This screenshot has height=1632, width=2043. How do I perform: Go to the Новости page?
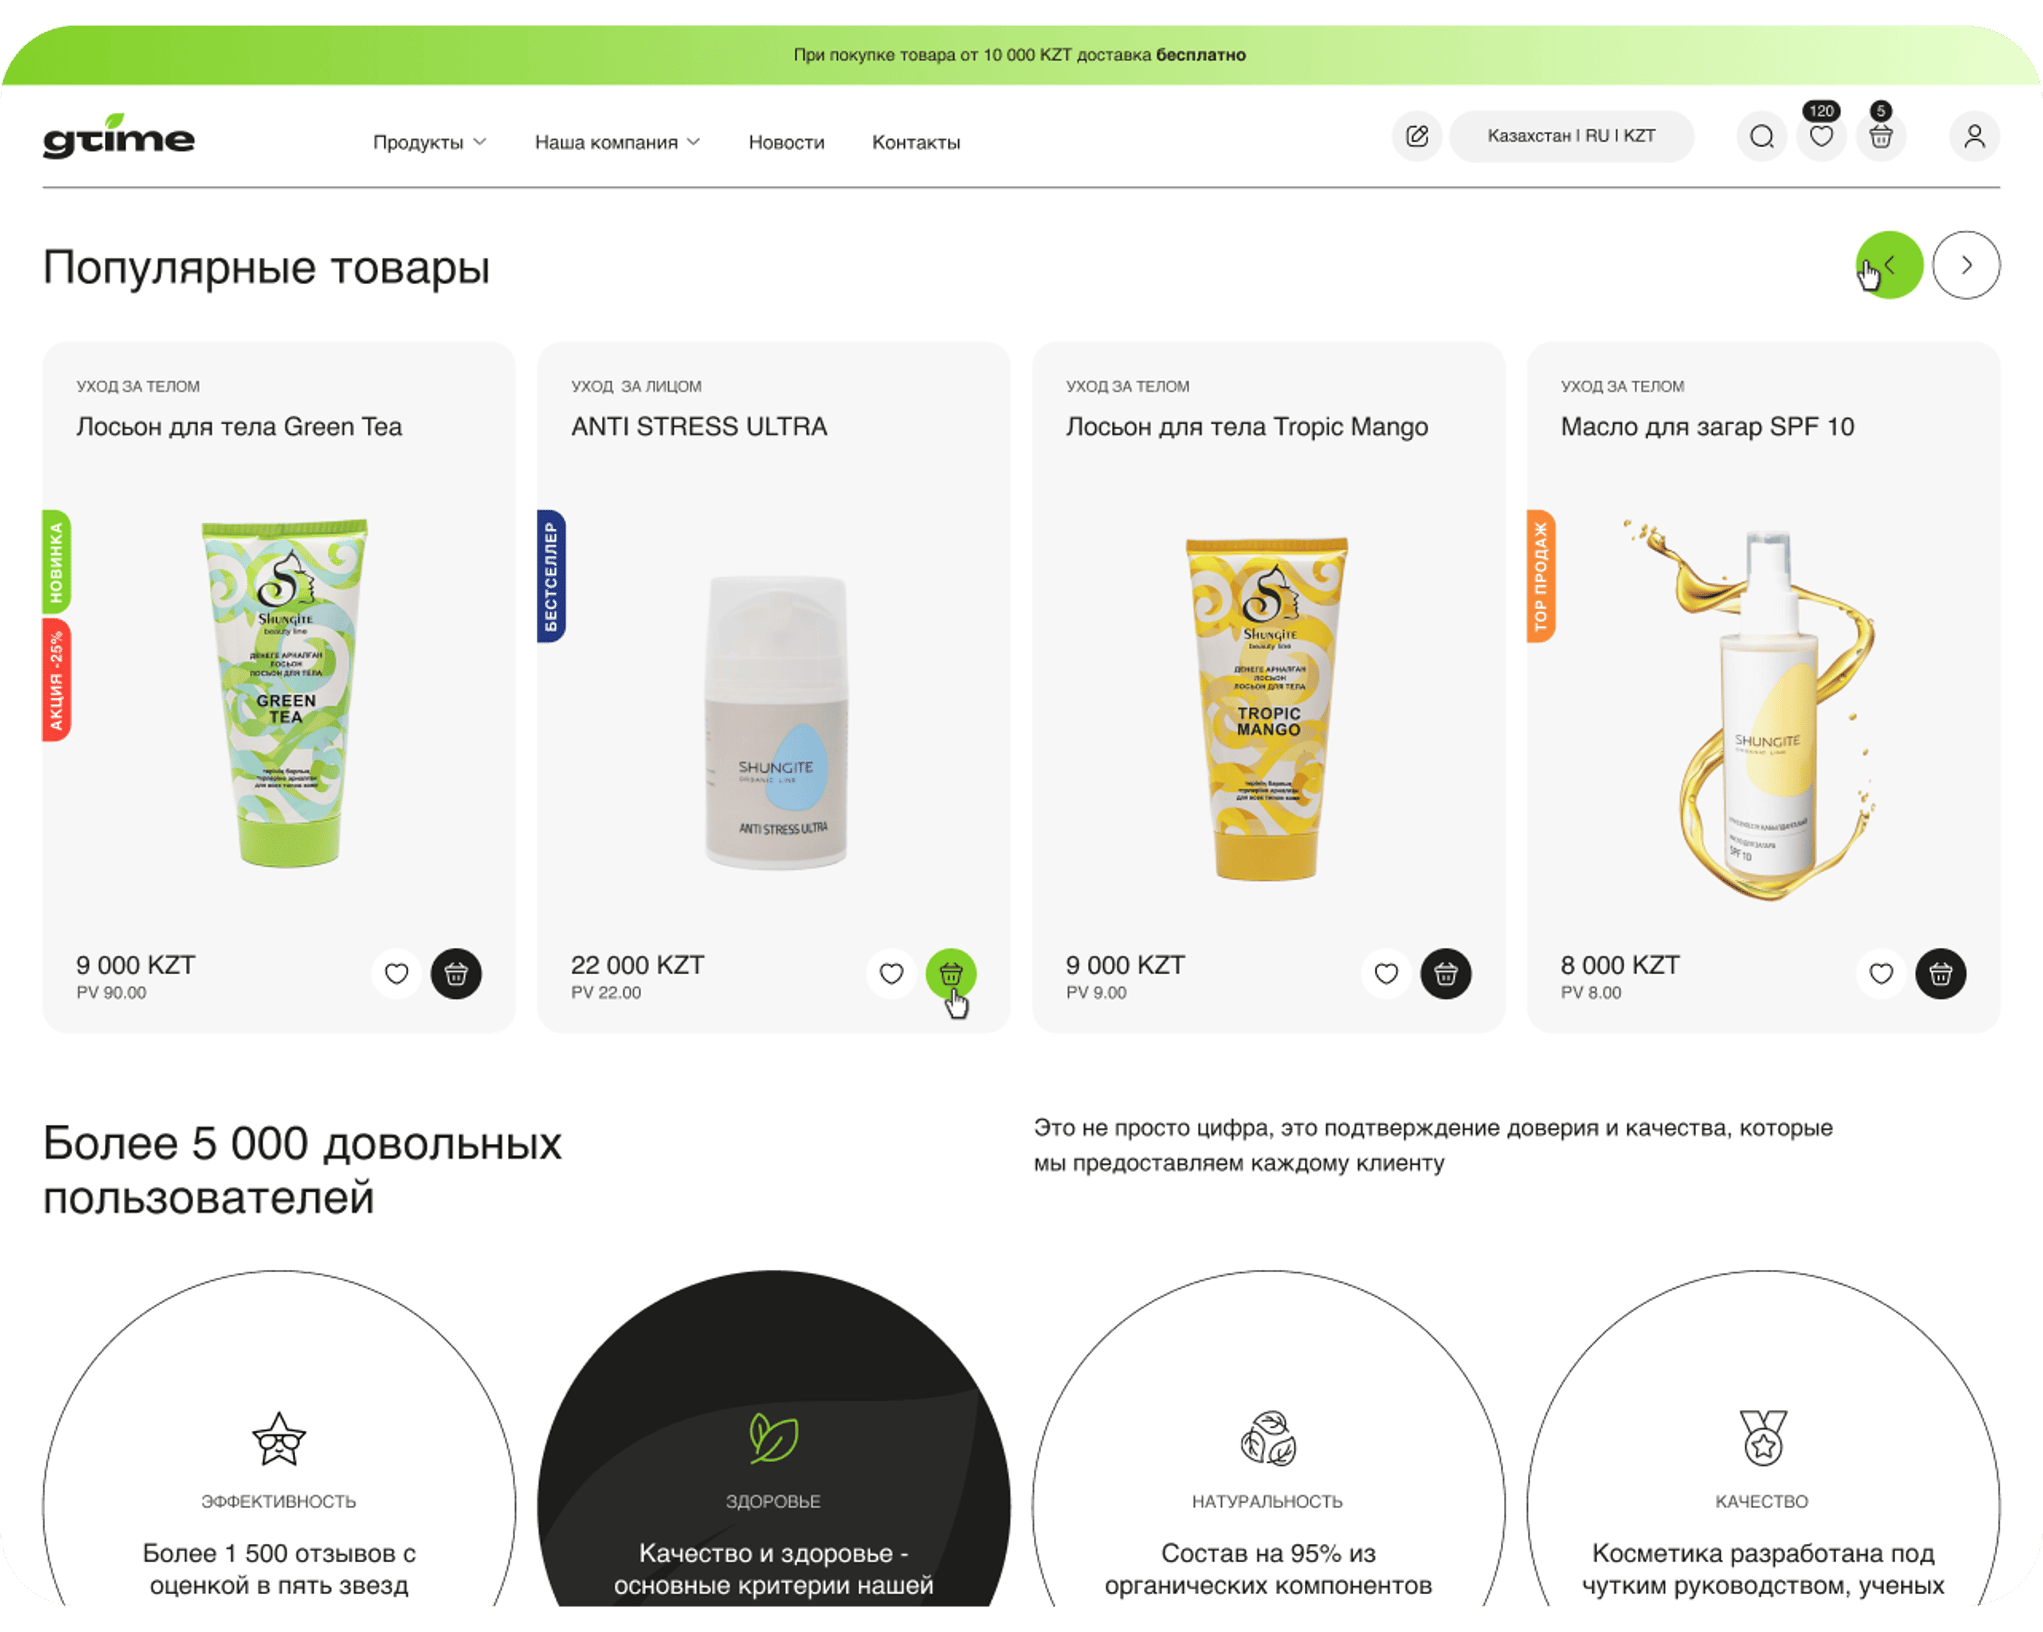pos(786,142)
